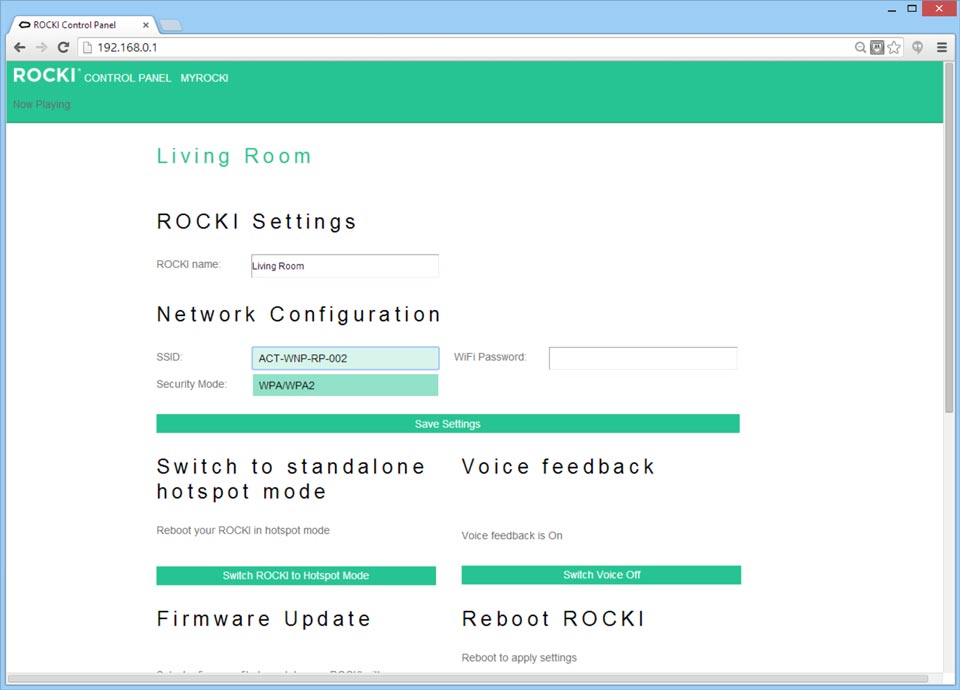Click the SSID label
The width and height of the screenshot is (960, 690).
pyautogui.click(x=170, y=357)
